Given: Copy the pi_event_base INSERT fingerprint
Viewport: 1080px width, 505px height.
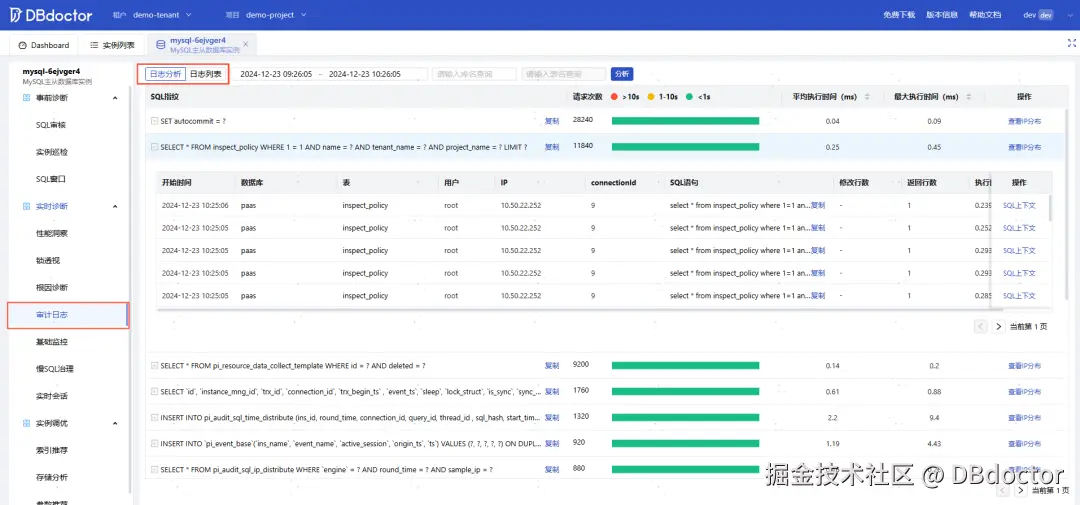Looking at the screenshot, I should pos(552,443).
